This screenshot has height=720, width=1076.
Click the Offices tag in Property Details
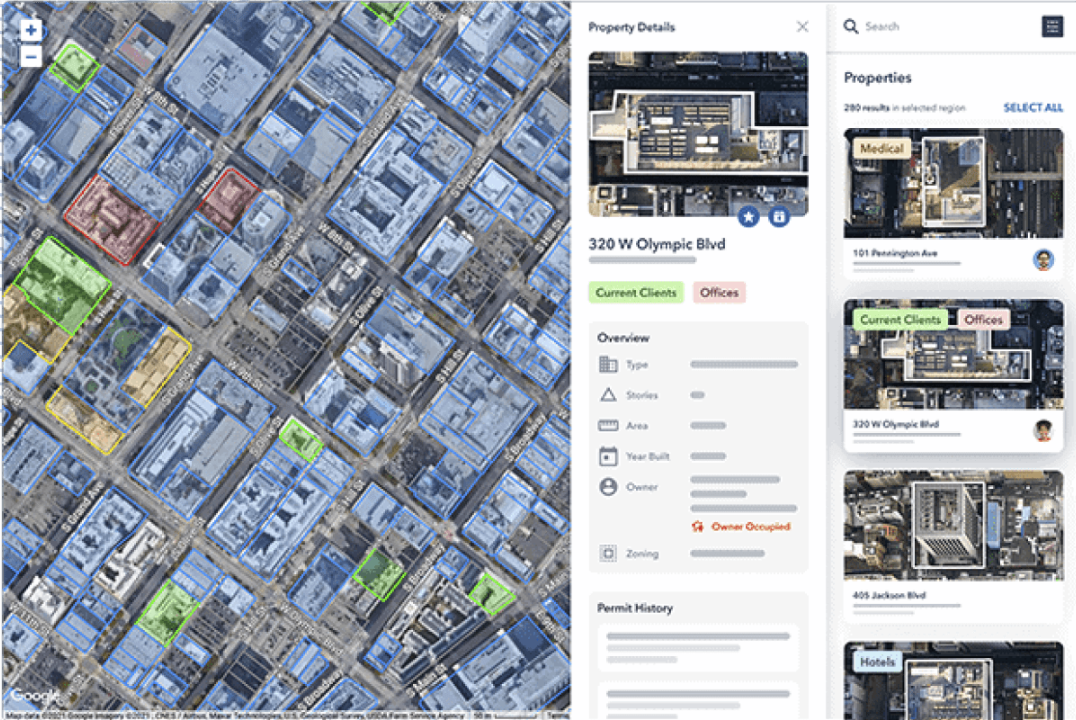pyautogui.click(x=719, y=293)
